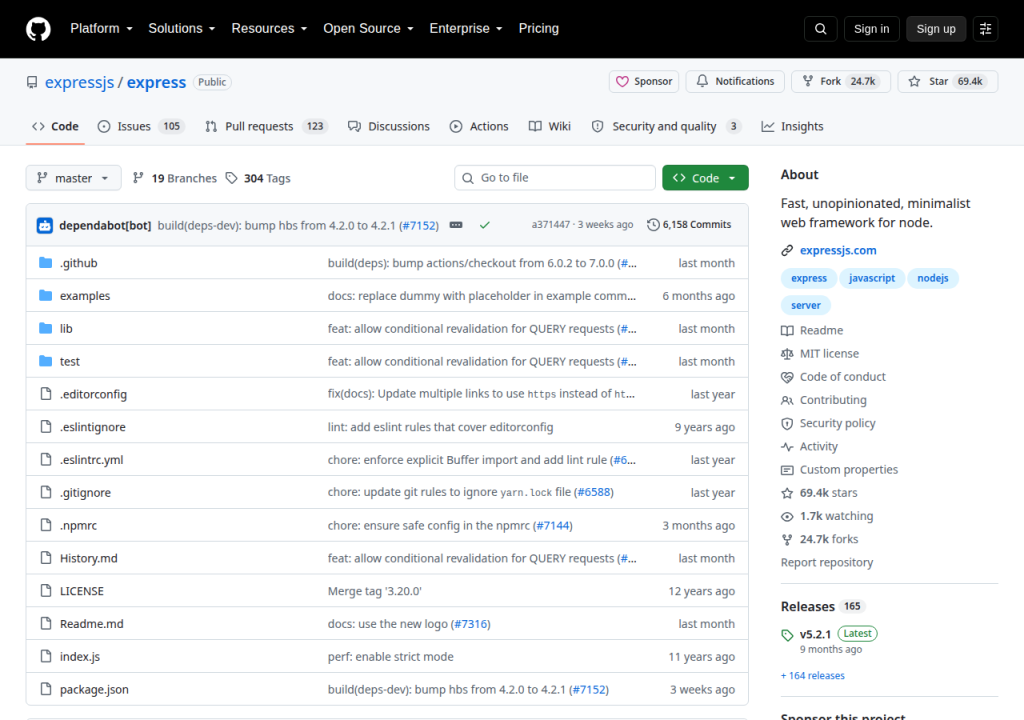Switch to the Discussions tab

389,126
